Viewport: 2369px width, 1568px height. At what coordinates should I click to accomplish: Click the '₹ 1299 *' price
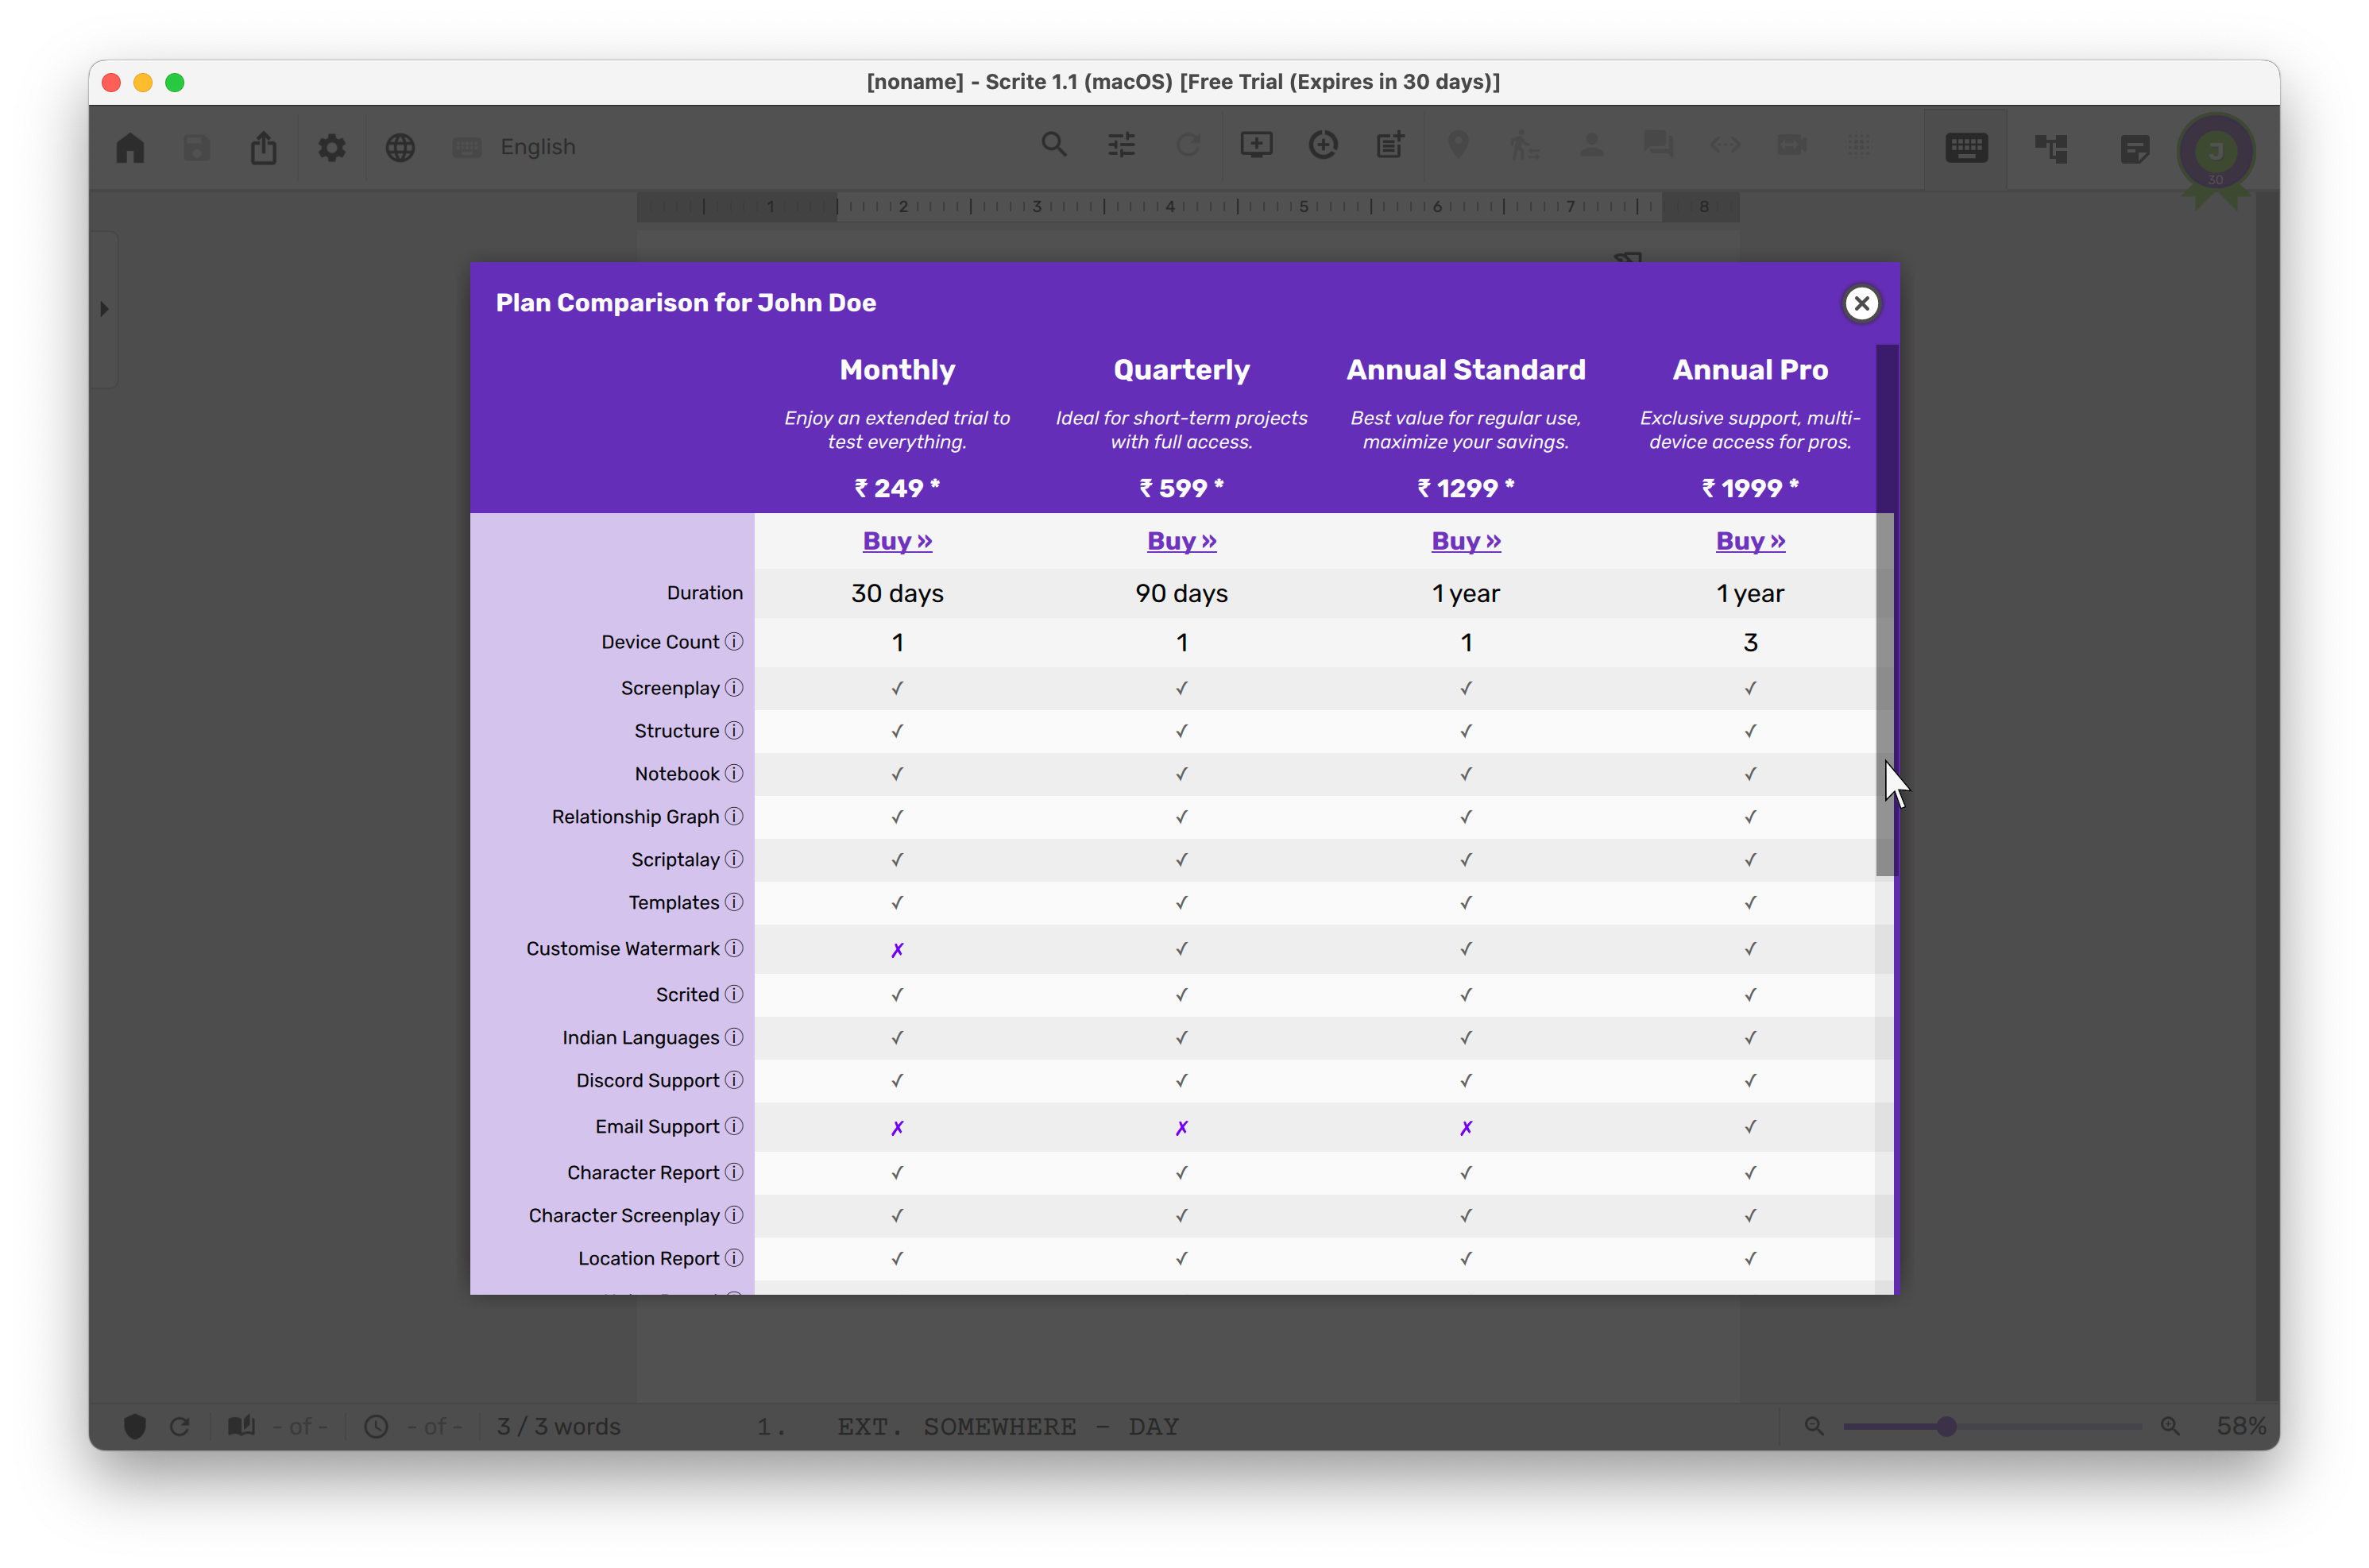click(1465, 488)
